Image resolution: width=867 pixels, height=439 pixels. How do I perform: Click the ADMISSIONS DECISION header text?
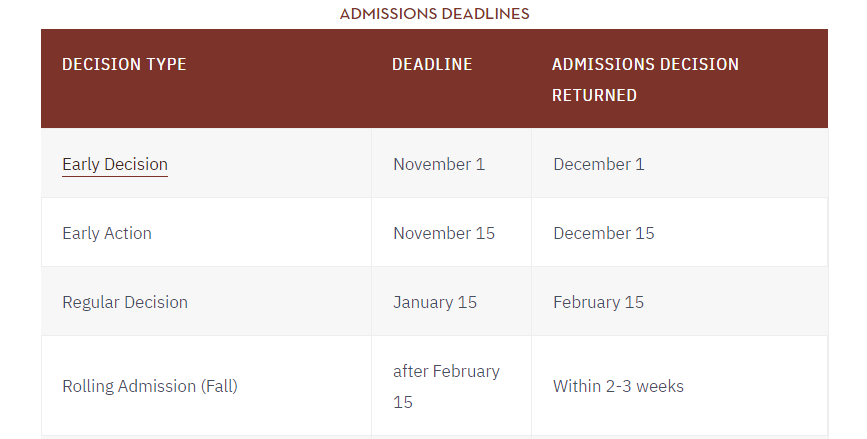coord(645,64)
